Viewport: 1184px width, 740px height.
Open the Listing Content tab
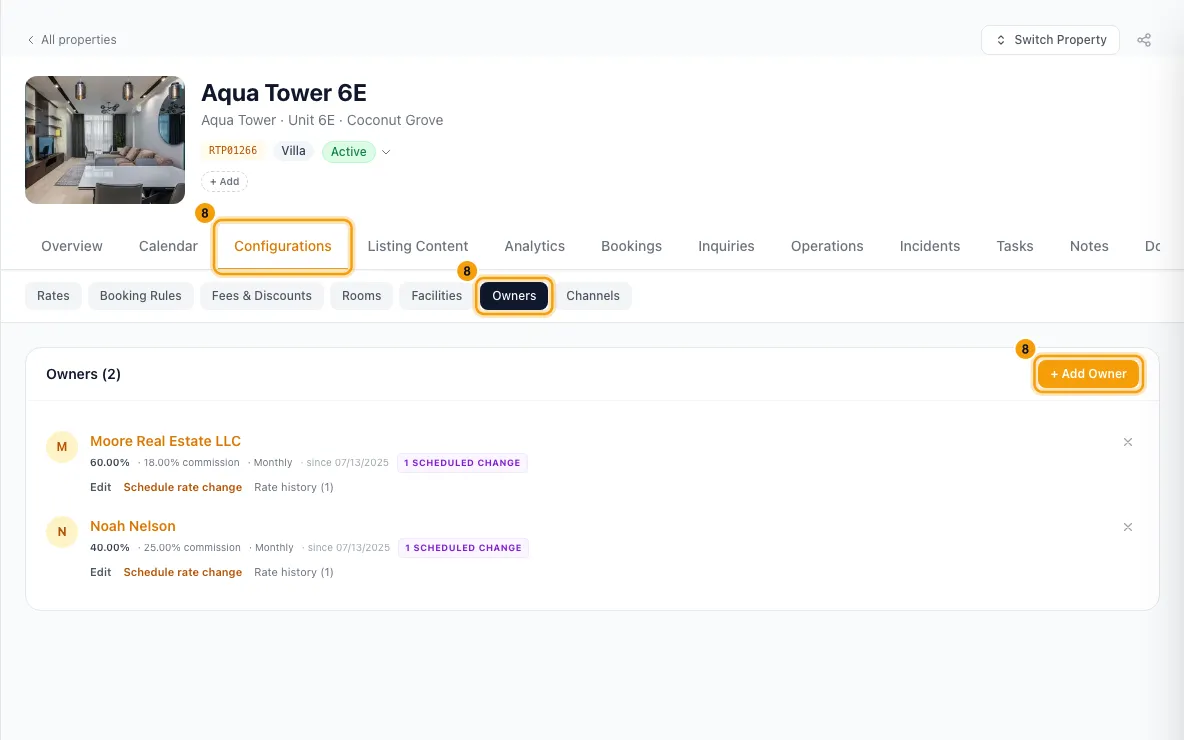418,246
